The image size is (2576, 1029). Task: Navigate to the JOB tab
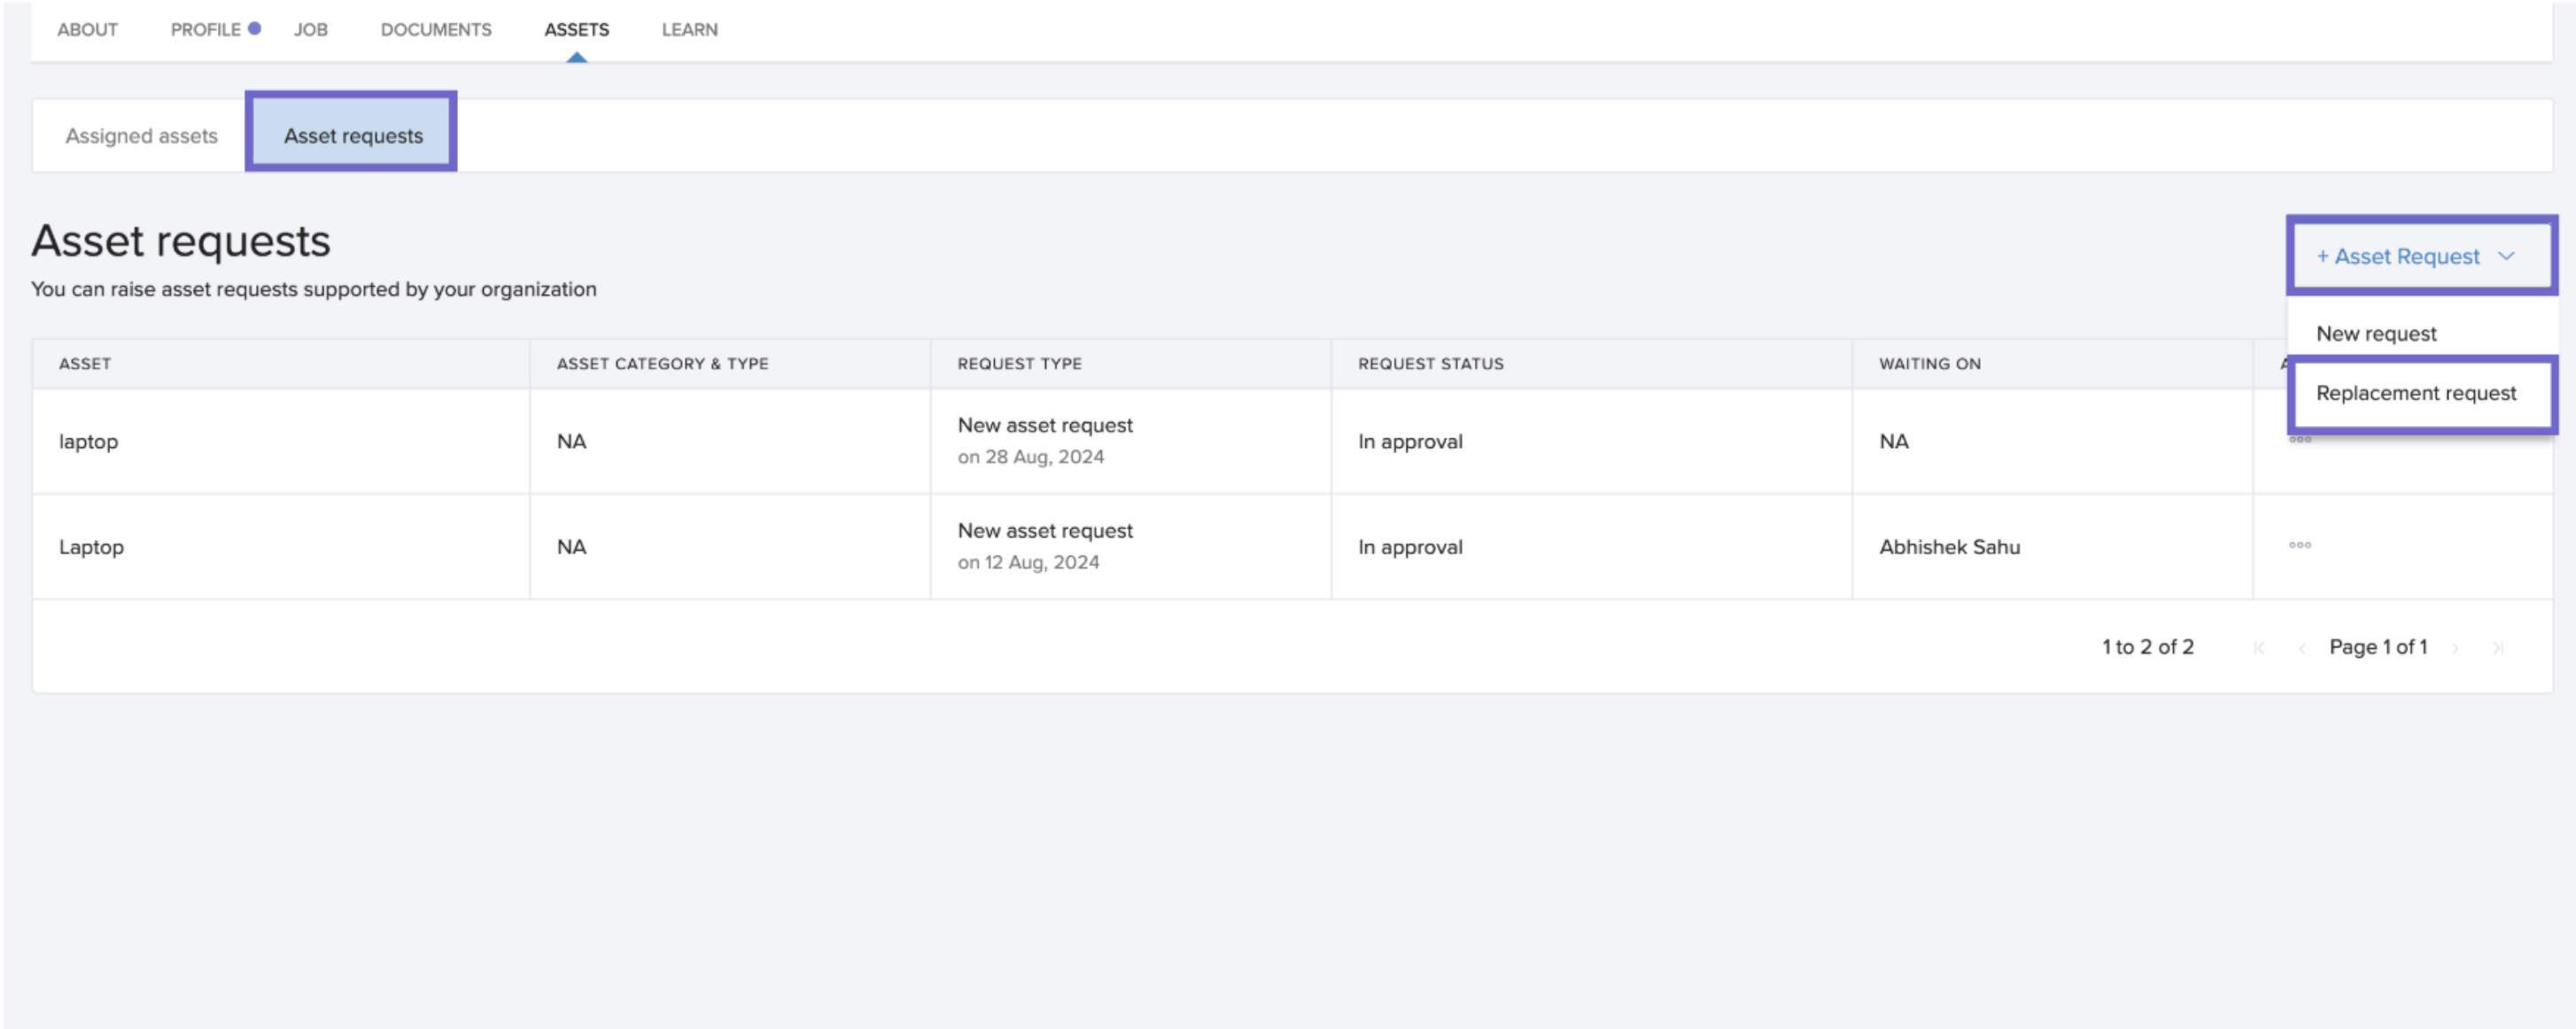click(310, 30)
